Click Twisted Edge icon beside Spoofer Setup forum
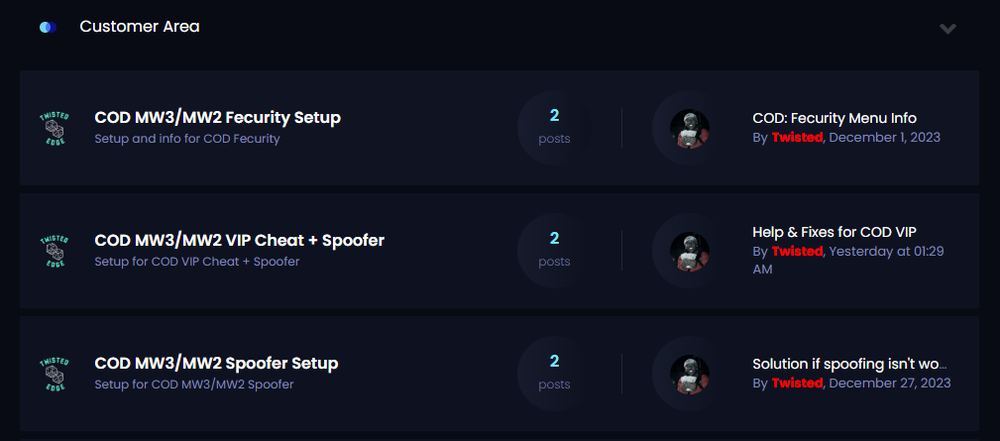This screenshot has height=441, width=1000. pyautogui.click(x=53, y=374)
